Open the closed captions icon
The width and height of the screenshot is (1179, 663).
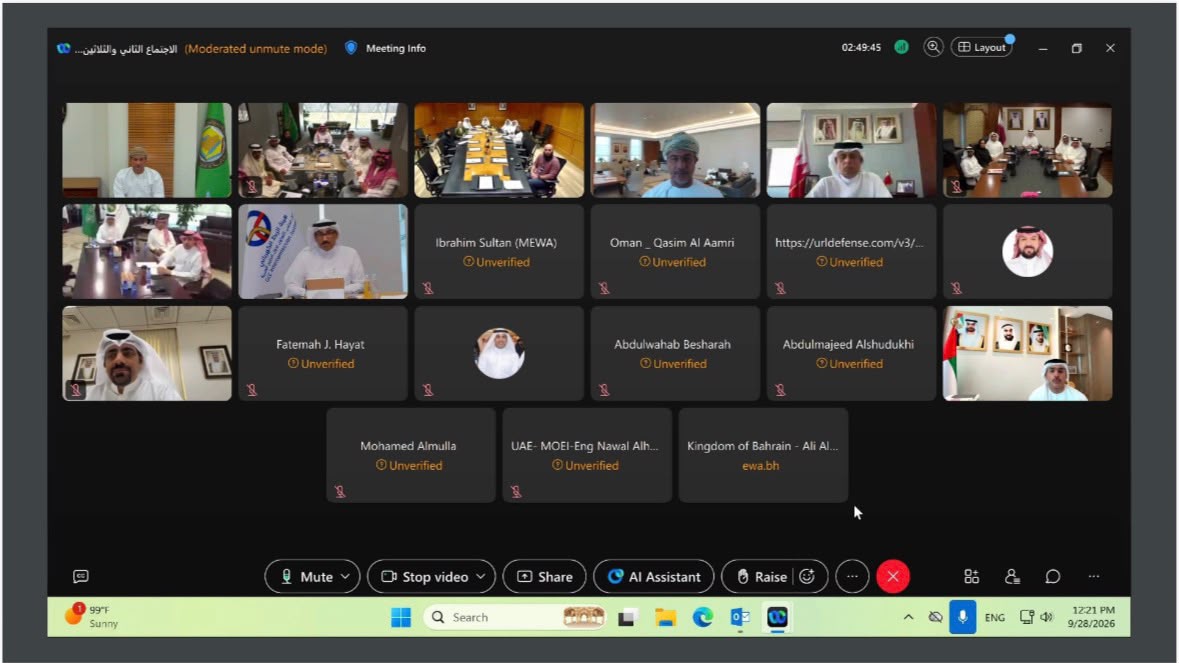tap(80, 577)
